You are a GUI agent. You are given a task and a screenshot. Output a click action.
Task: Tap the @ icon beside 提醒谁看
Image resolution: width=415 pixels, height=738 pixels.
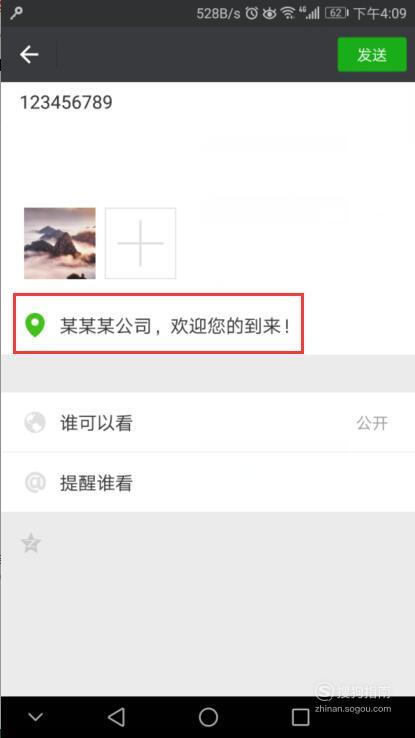(35, 482)
